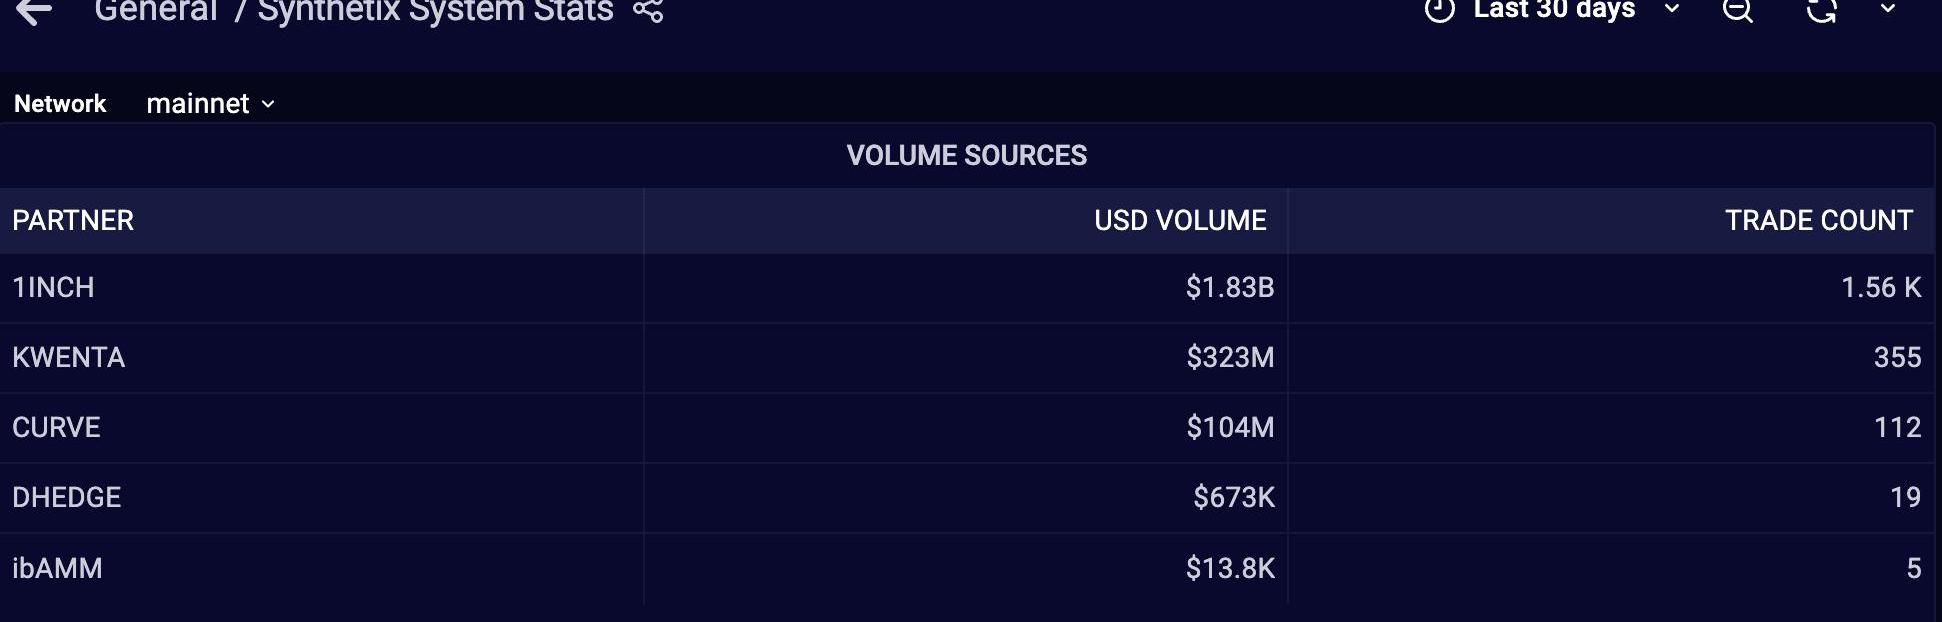Click the DHEDGE partner cell
This screenshot has height=622, width=1942.
click(67, 498)
